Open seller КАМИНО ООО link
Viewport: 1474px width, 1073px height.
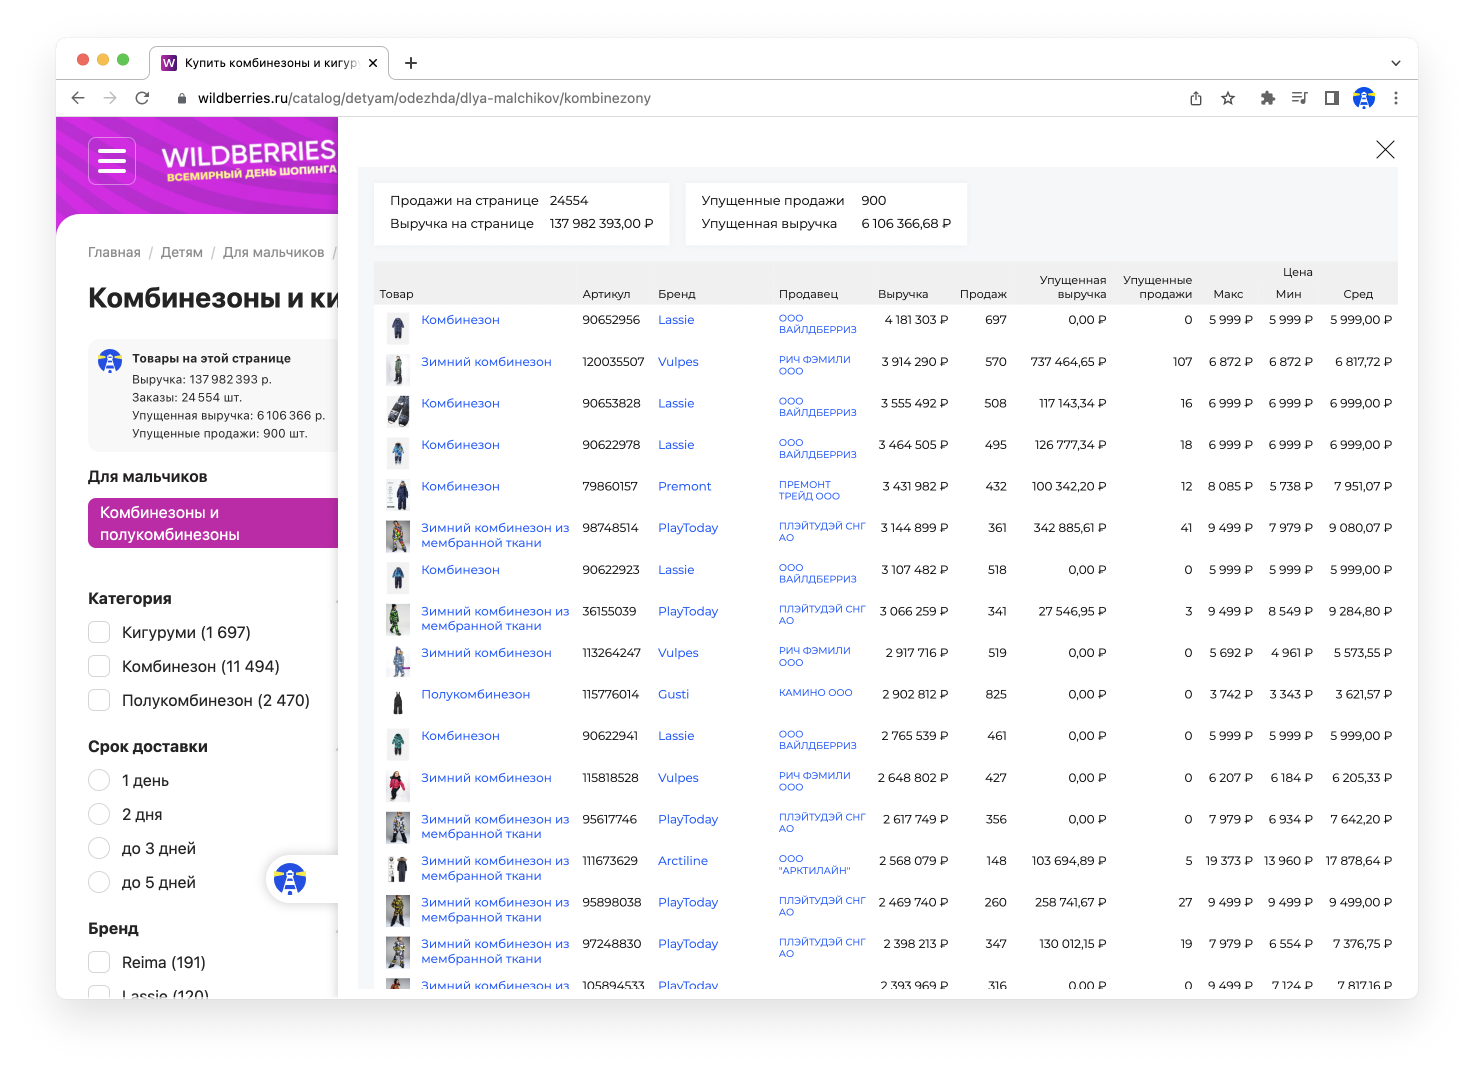[x=816, y=693]
